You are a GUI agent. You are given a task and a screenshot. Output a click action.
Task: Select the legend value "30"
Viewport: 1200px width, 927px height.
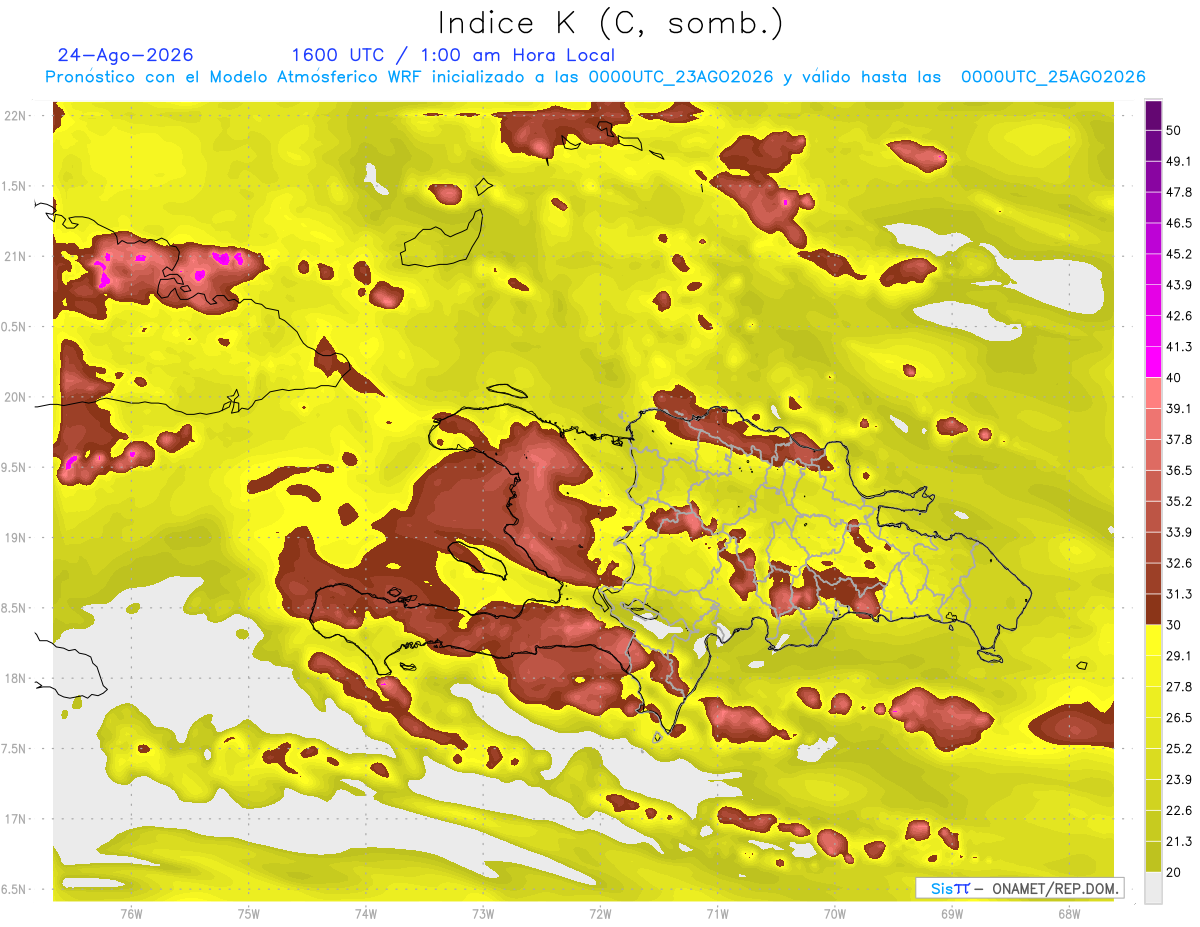(x=1174, y=625)
